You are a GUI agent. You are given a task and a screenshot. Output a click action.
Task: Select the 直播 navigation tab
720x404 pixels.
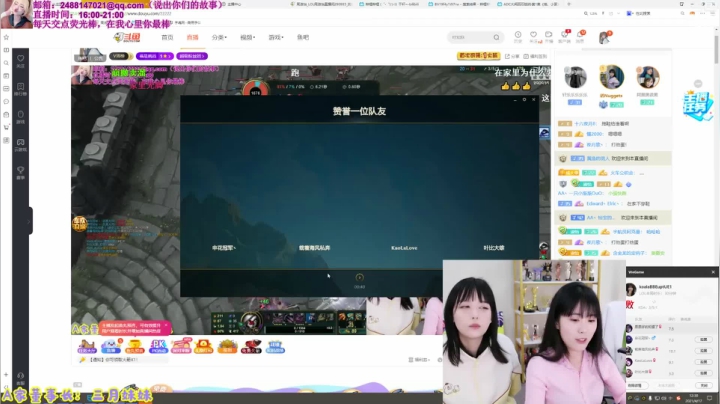pos(192,37)
